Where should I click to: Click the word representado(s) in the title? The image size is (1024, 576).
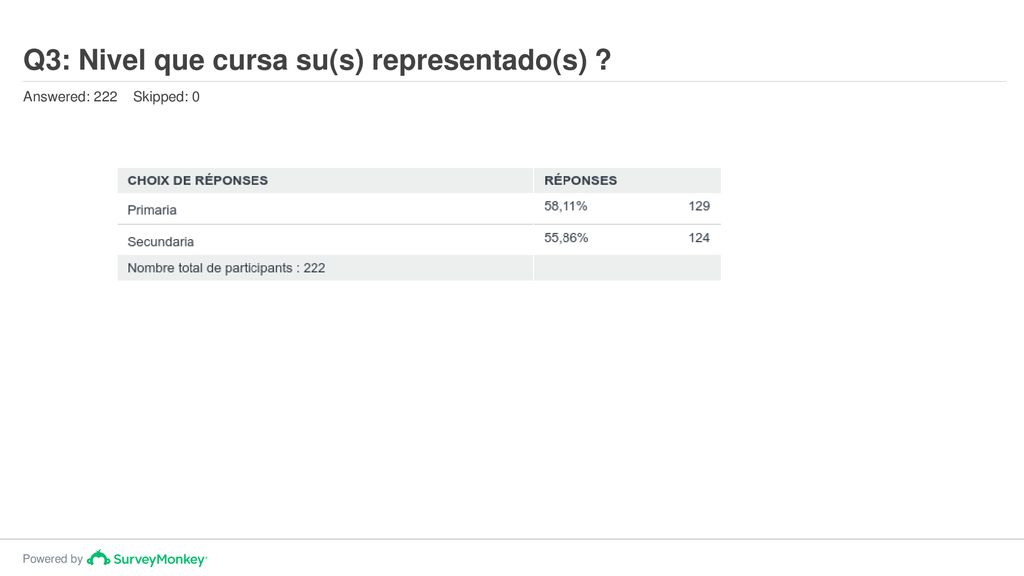(x=479, y=60)
